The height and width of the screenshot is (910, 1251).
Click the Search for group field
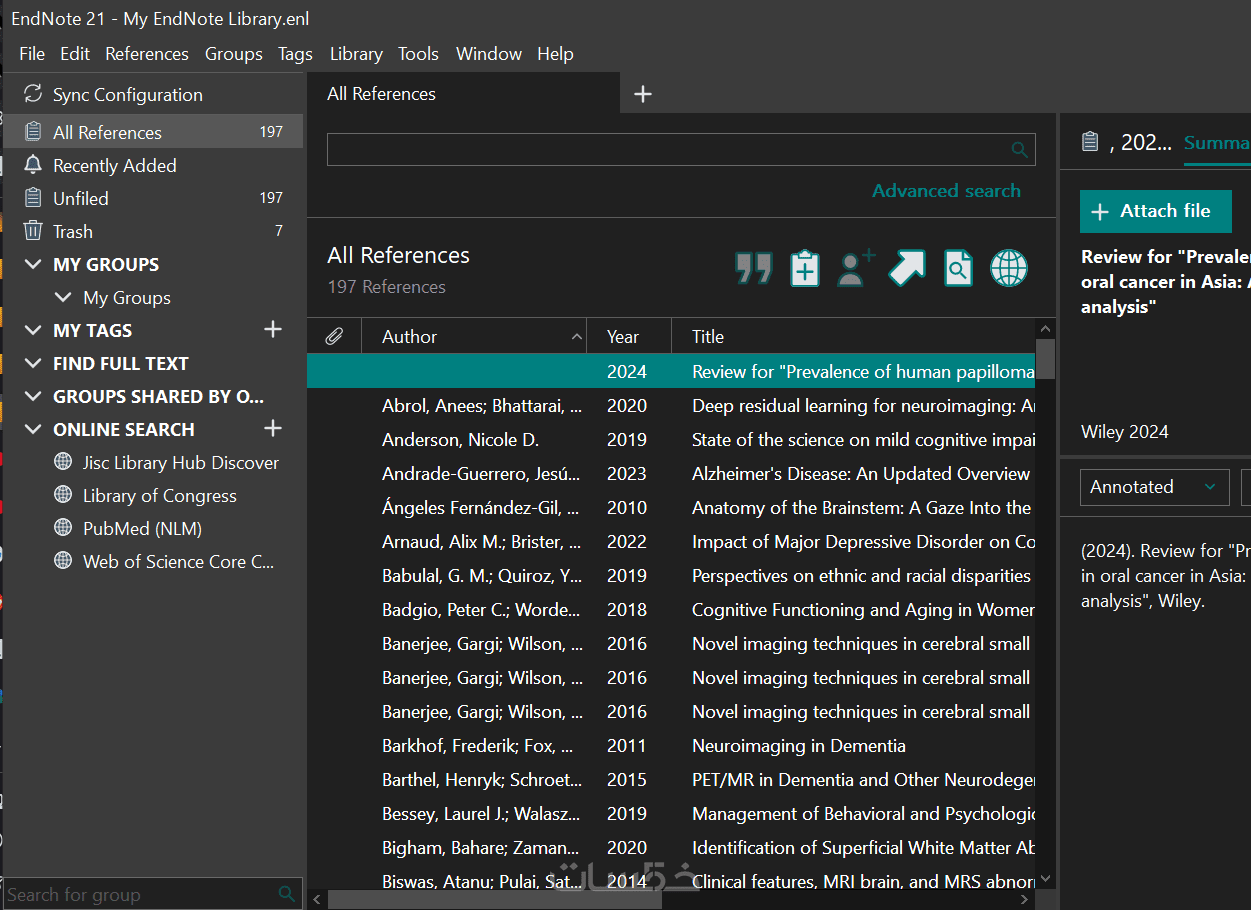click(x=140, y=894)
